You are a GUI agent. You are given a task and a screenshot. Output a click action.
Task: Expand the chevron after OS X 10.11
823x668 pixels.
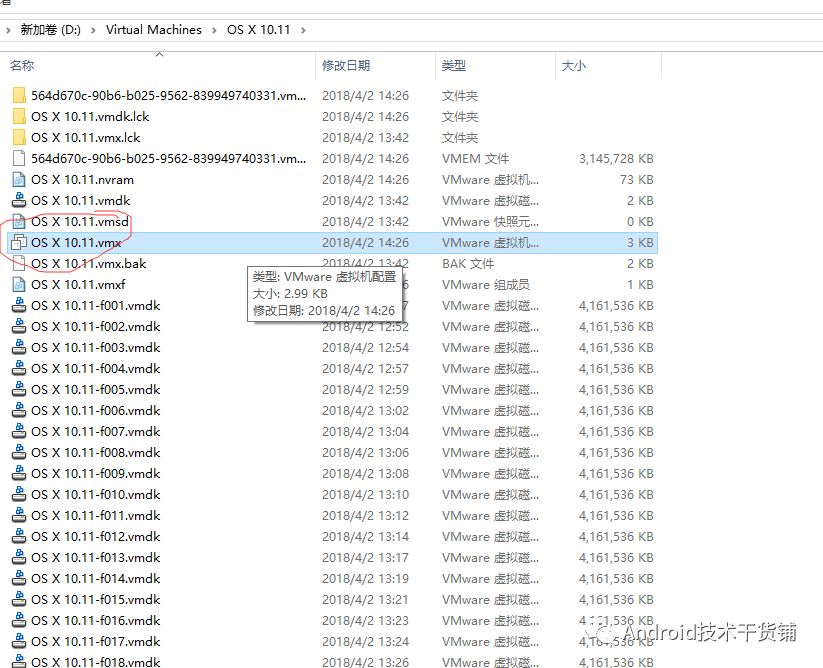pyautogui.click(x=303, y=30)
